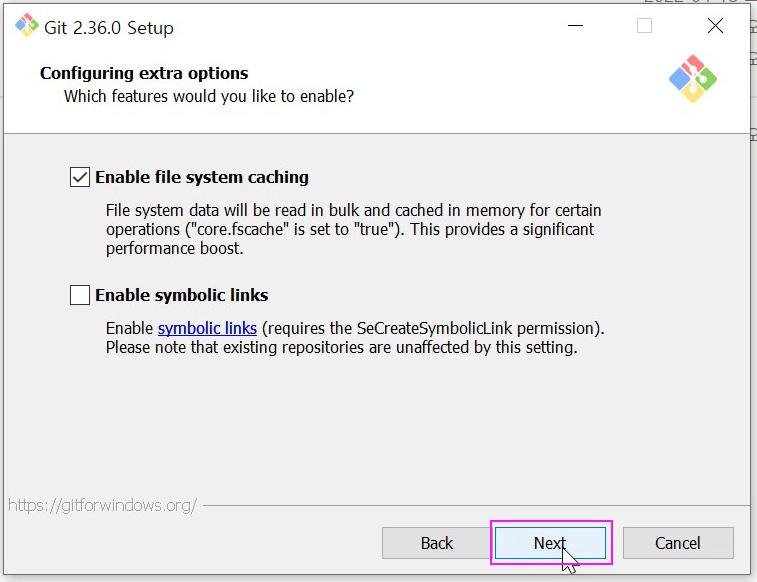Click 'Which features would you like to enable?' subtitle
Screen dimensions: 757x582
(209, 97)
